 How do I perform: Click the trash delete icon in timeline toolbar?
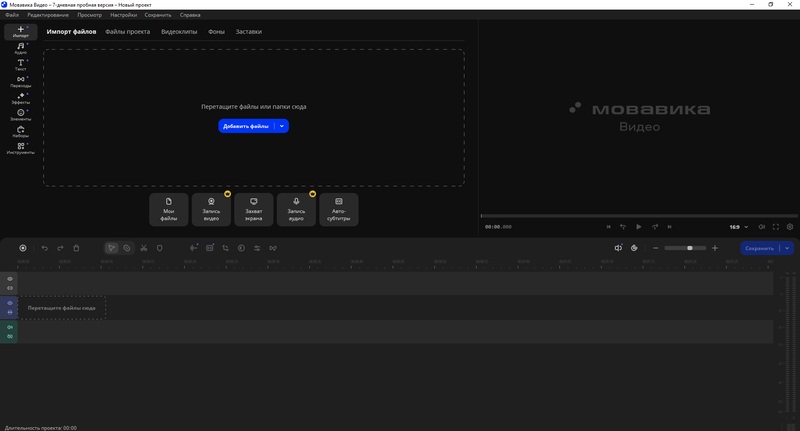click(x=76, y=248)
